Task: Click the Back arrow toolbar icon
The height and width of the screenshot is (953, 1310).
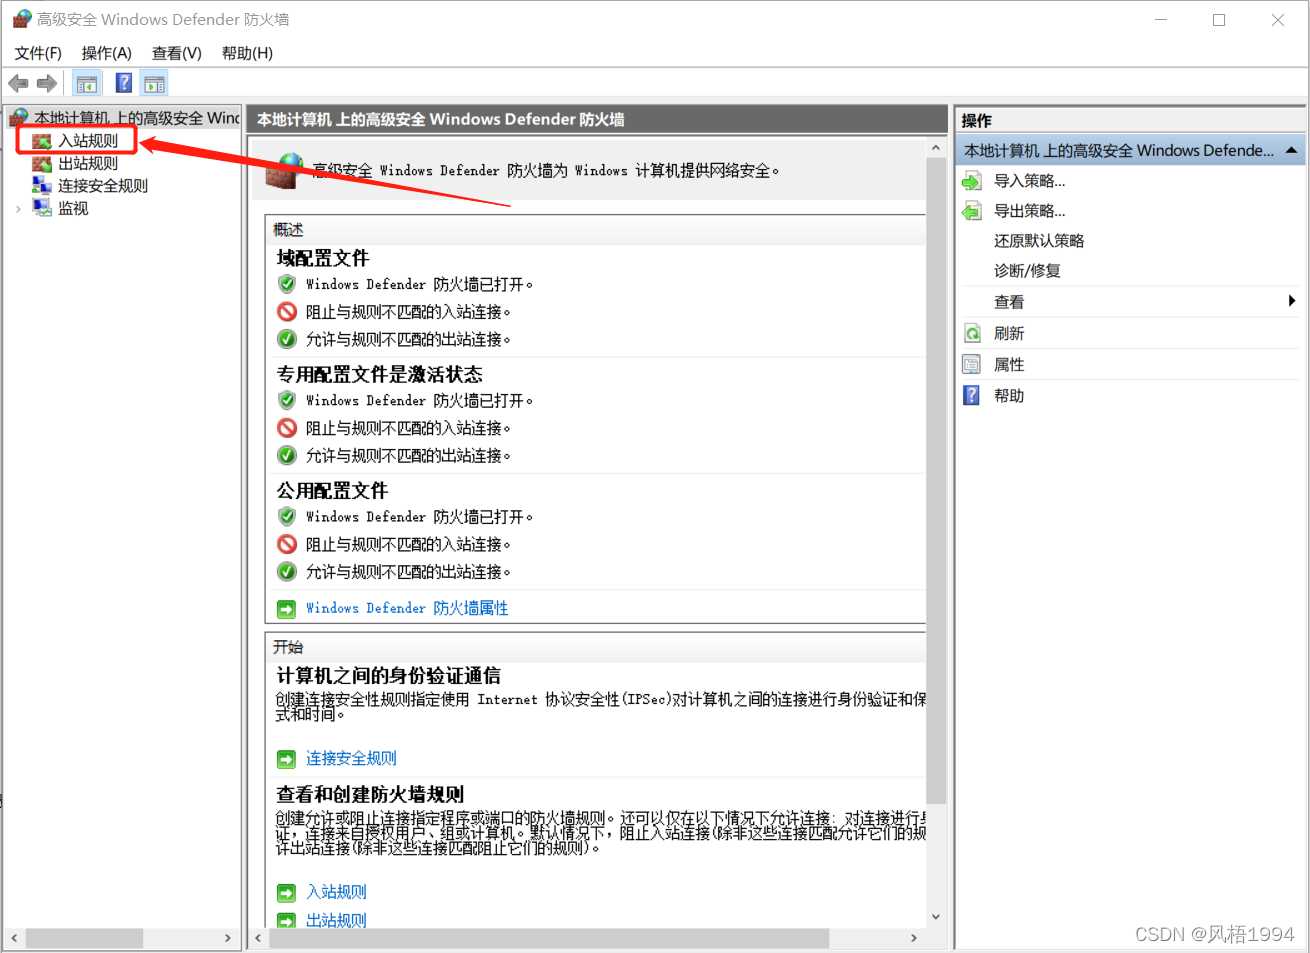Action: [x=18, y=84]
